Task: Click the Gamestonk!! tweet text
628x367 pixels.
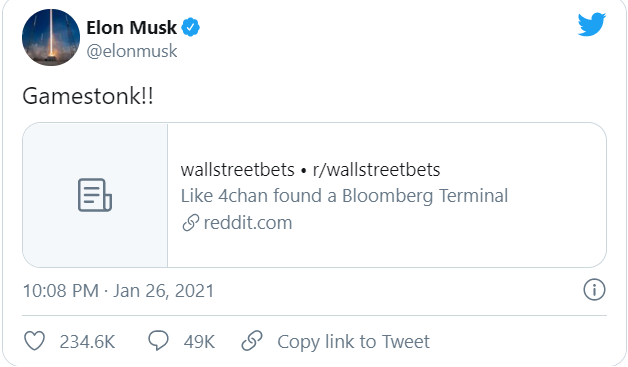Action: coord(88,97)
